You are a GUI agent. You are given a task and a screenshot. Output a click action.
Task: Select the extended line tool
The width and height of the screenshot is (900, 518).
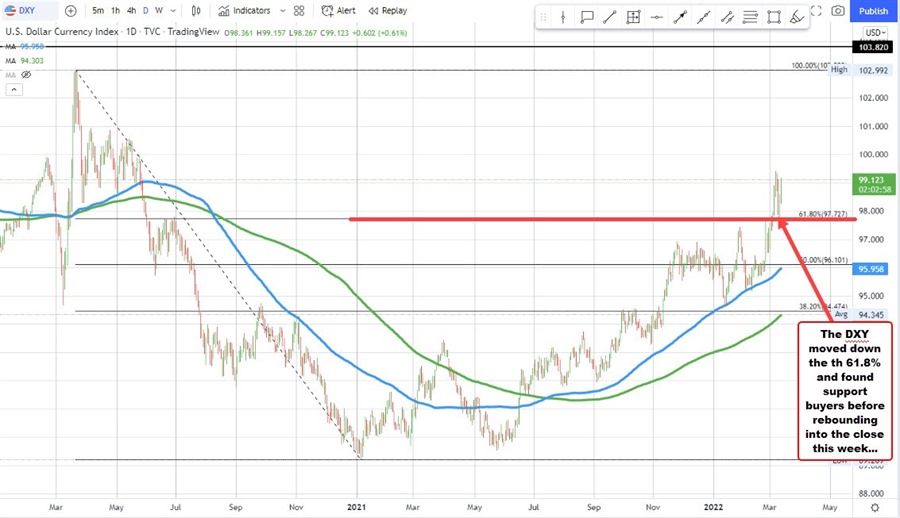[704, 17]
